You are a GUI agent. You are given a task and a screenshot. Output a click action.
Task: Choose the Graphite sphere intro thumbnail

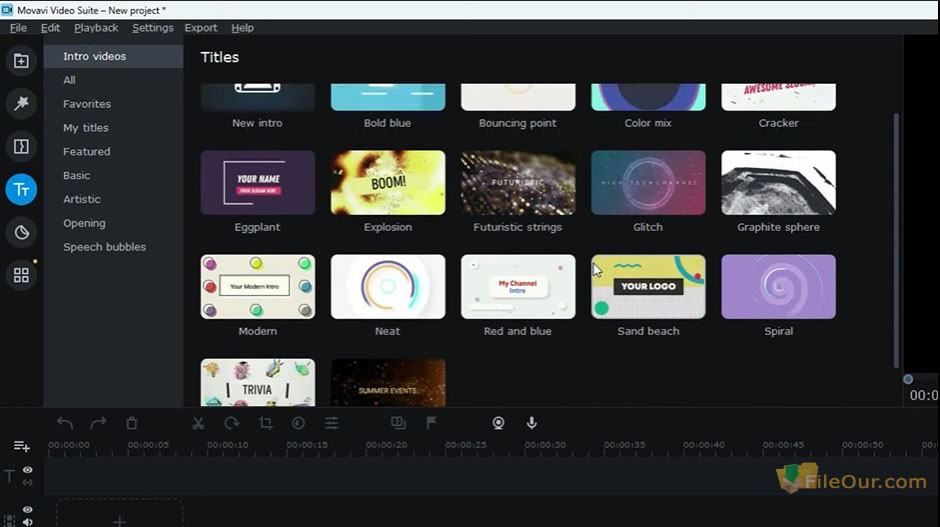tap(778, 182)
